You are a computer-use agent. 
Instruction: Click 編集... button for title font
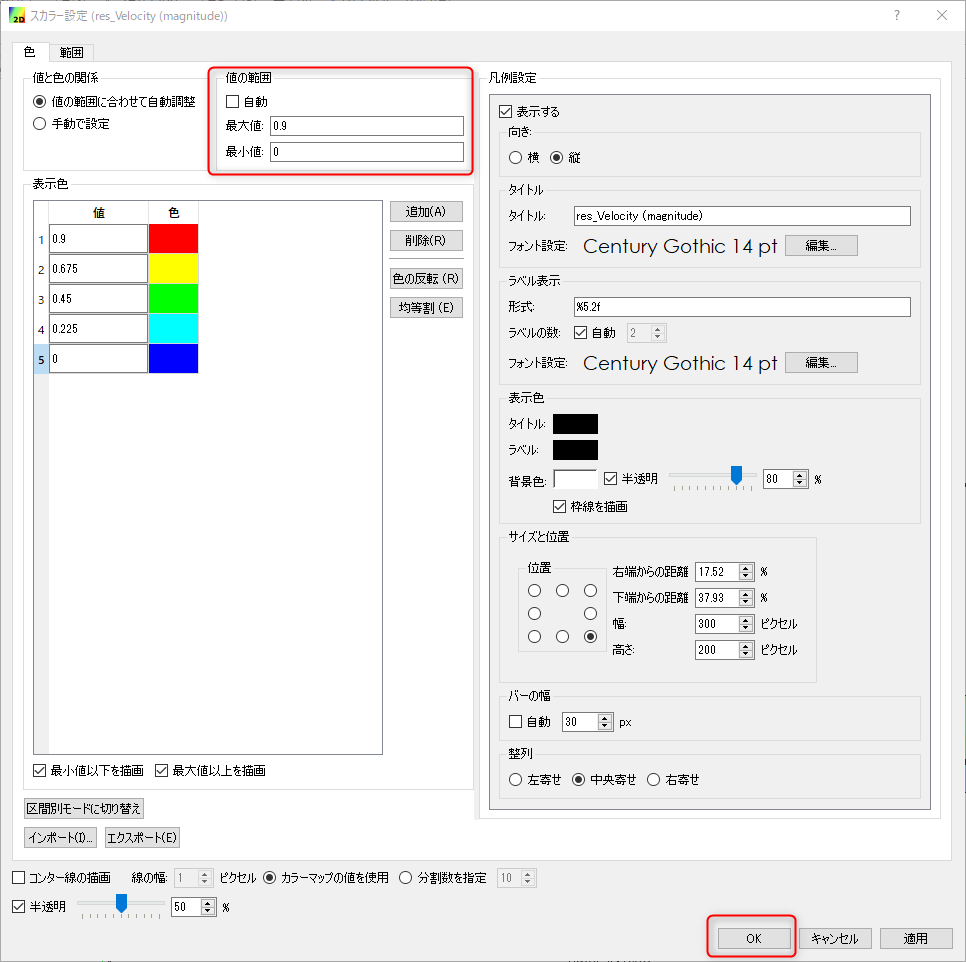pos(821,246)
